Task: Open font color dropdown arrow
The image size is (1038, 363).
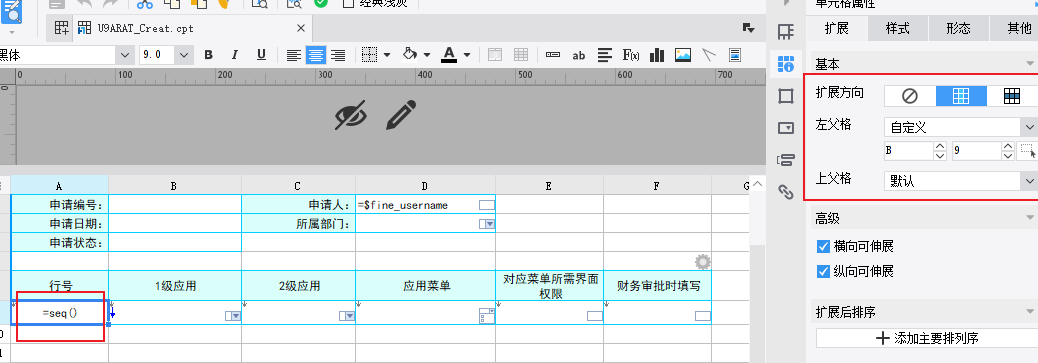Action: click(x=467, y=55)
